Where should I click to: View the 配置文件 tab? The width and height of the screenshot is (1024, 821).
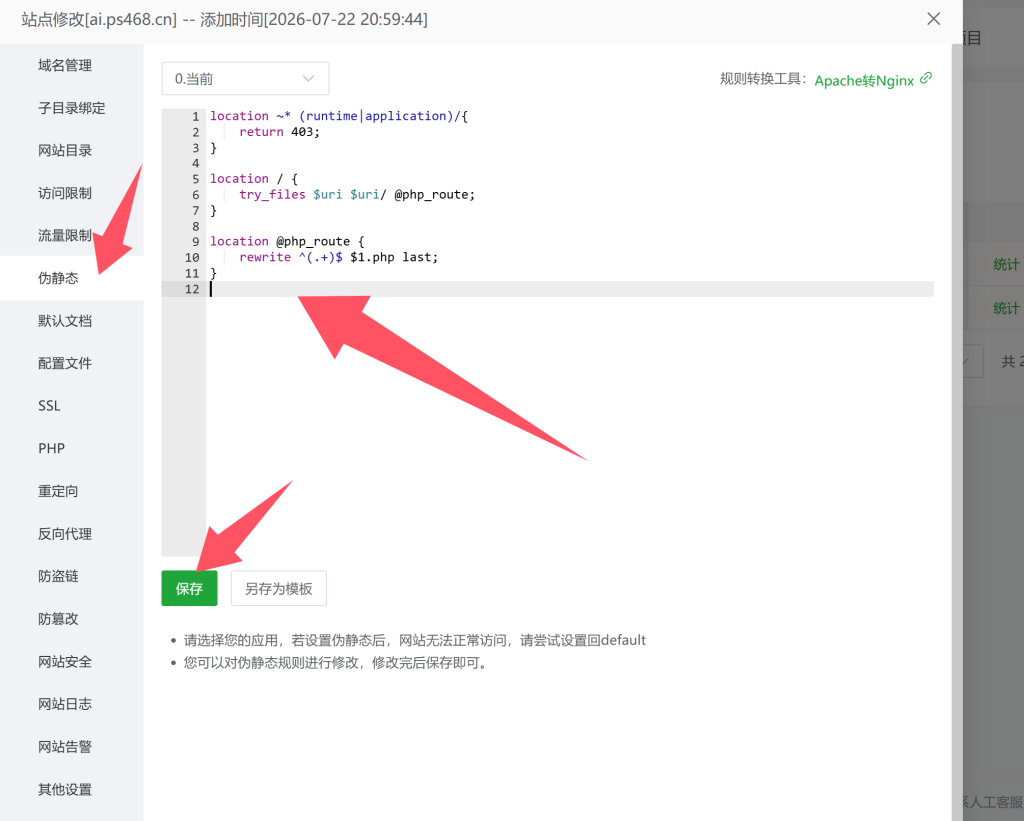65,363
